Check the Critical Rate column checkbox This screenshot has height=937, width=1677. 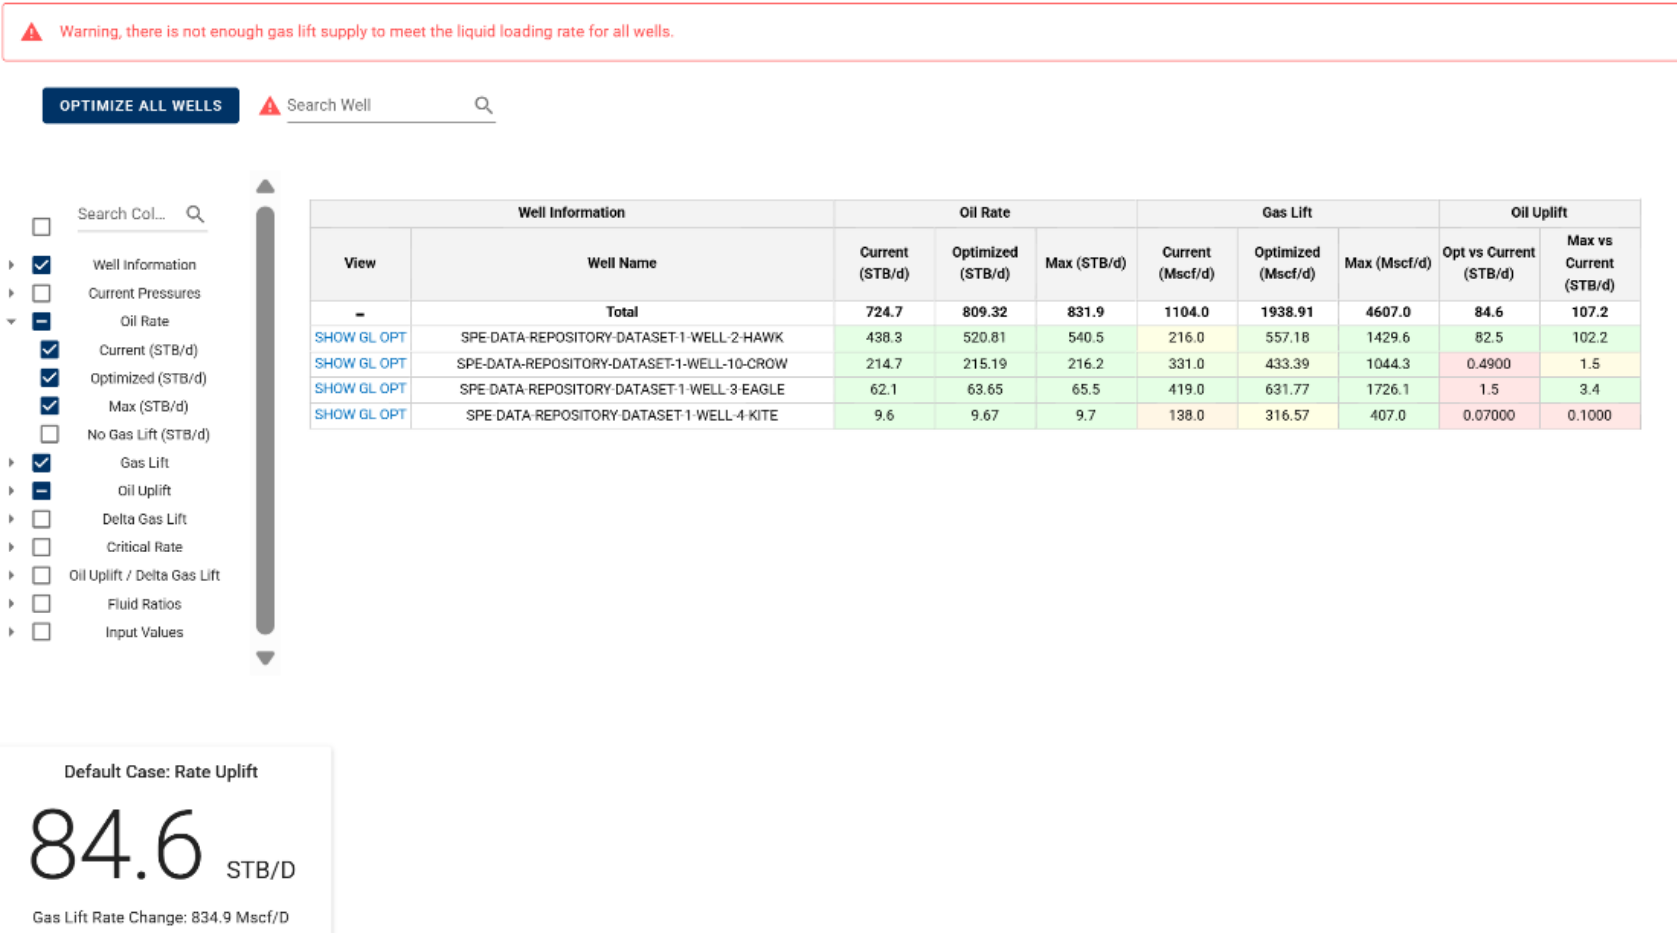pyautogui.click(x=41, y=547)
